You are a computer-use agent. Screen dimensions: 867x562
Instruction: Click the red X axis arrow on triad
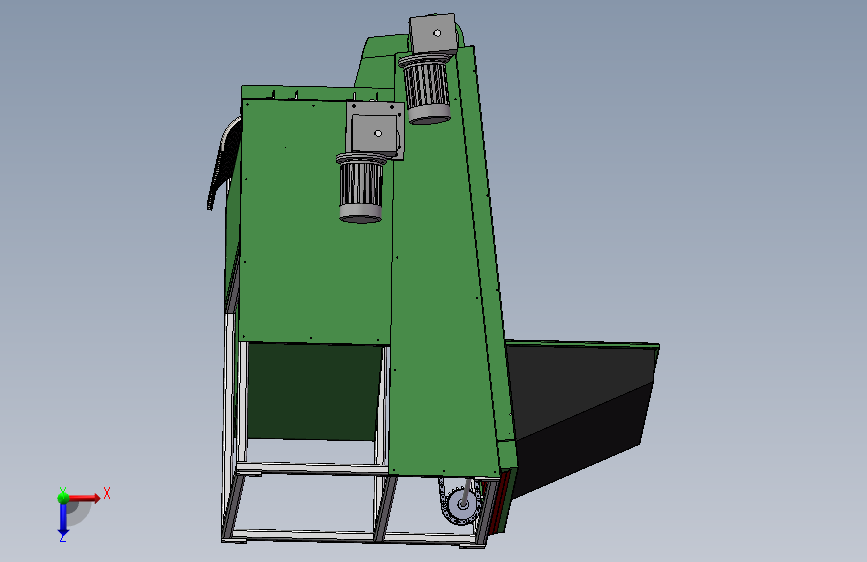[x=85, y=498]
